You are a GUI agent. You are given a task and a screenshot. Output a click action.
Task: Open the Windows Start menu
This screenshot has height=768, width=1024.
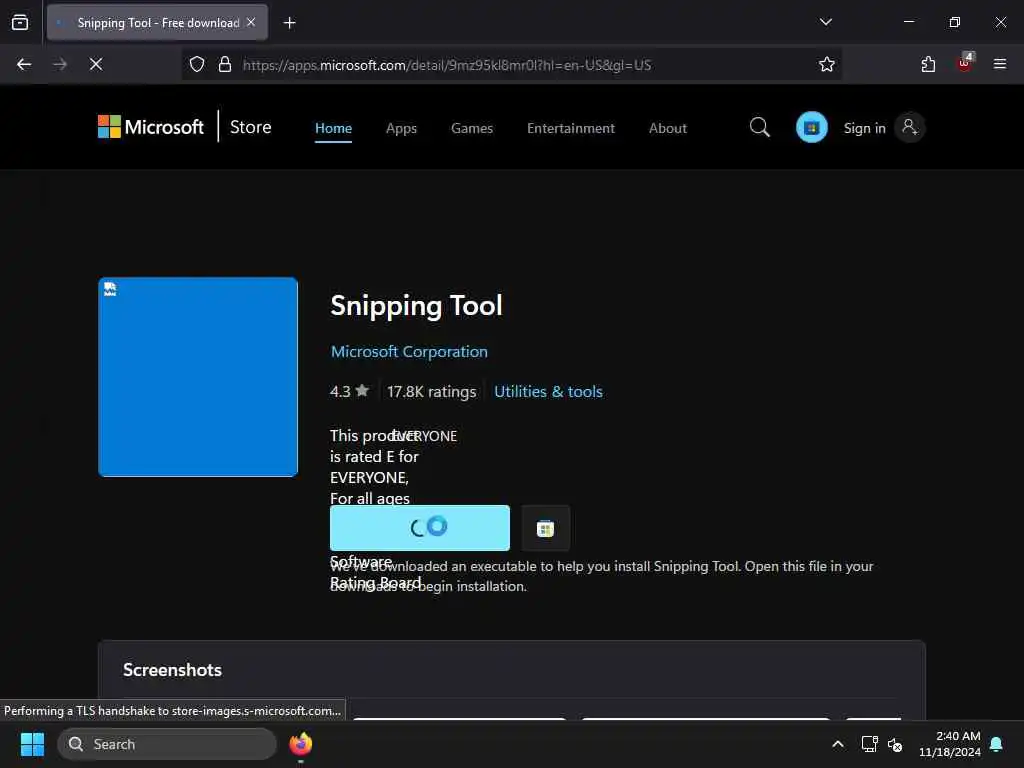coord(32,744)
